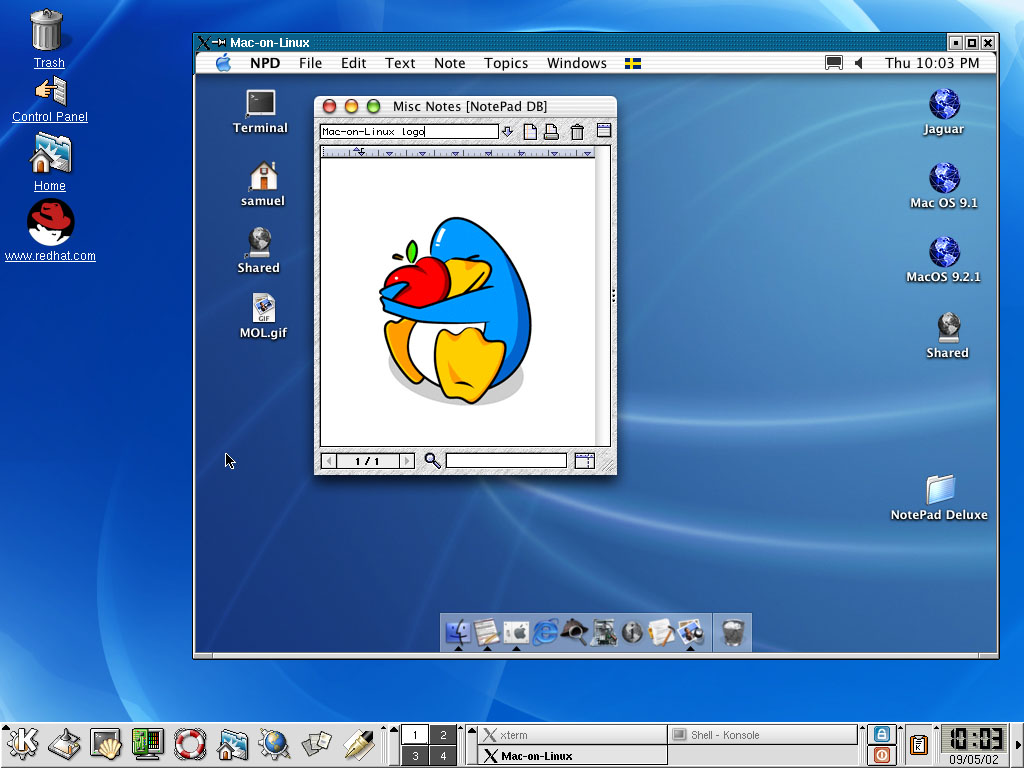Click the search text field in NotePad

(x=506, y=461)
